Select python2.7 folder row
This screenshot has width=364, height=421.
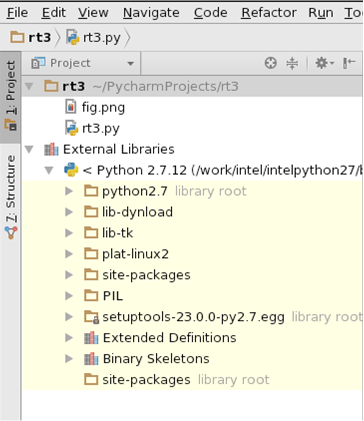coord(192,191)
